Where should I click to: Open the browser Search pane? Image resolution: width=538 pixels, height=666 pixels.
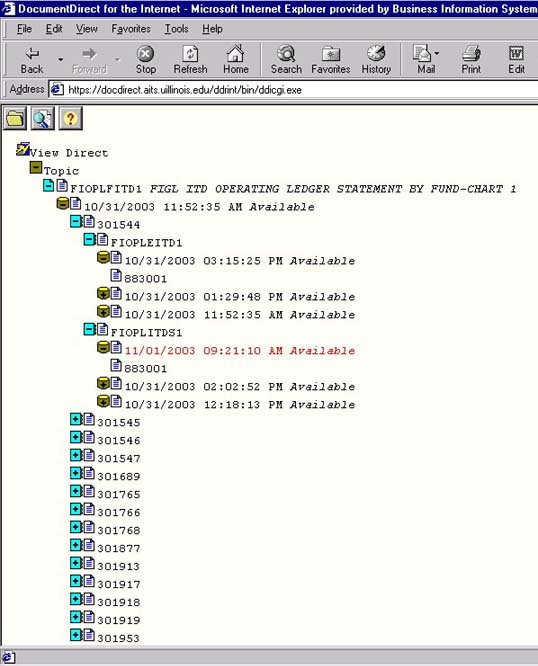pos(286,60)
